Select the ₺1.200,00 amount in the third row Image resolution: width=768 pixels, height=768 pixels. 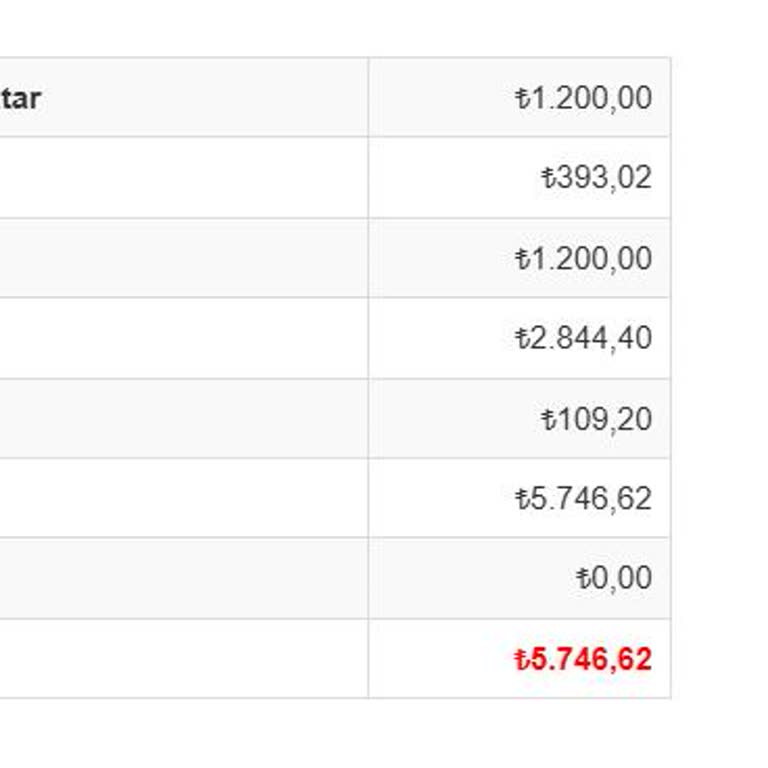point(583,258)
